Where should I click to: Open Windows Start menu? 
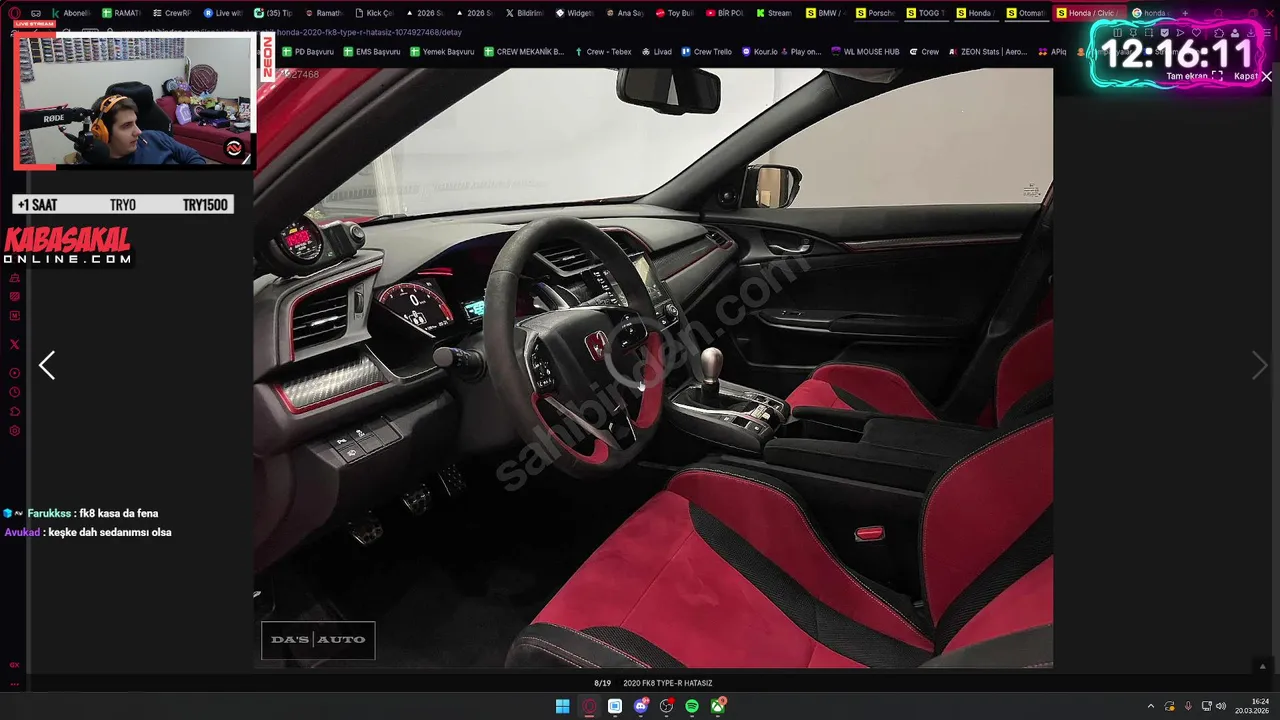tap(563, 706)
